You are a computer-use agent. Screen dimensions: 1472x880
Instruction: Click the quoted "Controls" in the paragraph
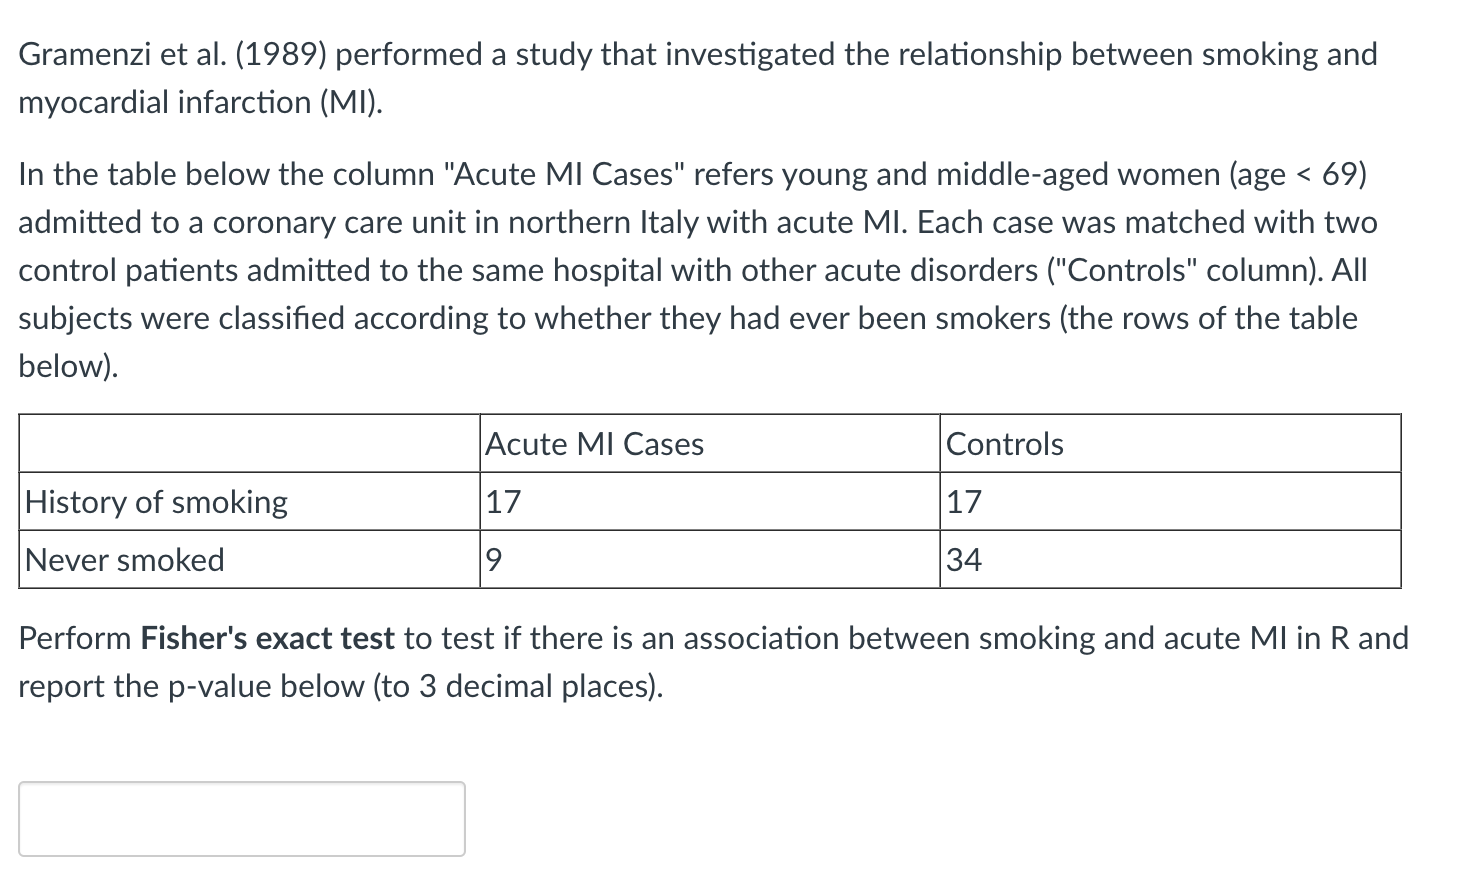[x=1233, y=270]
